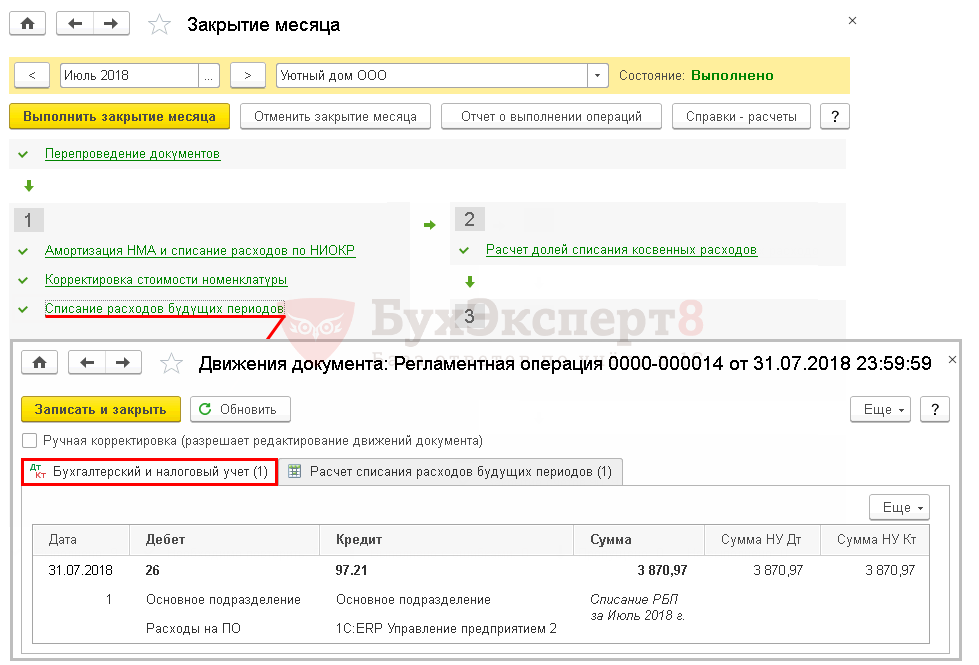
Task: Open Еще menu above the entries table
Action: [x=900, y=508]
